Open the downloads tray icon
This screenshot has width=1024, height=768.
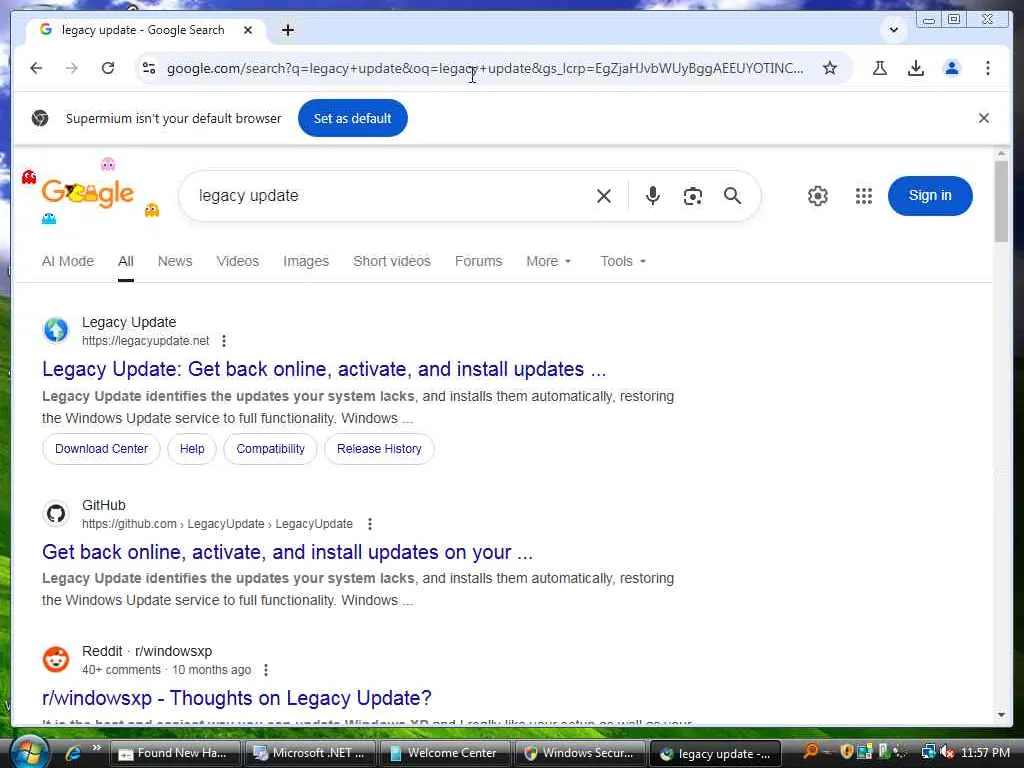(x=916, y=68)
